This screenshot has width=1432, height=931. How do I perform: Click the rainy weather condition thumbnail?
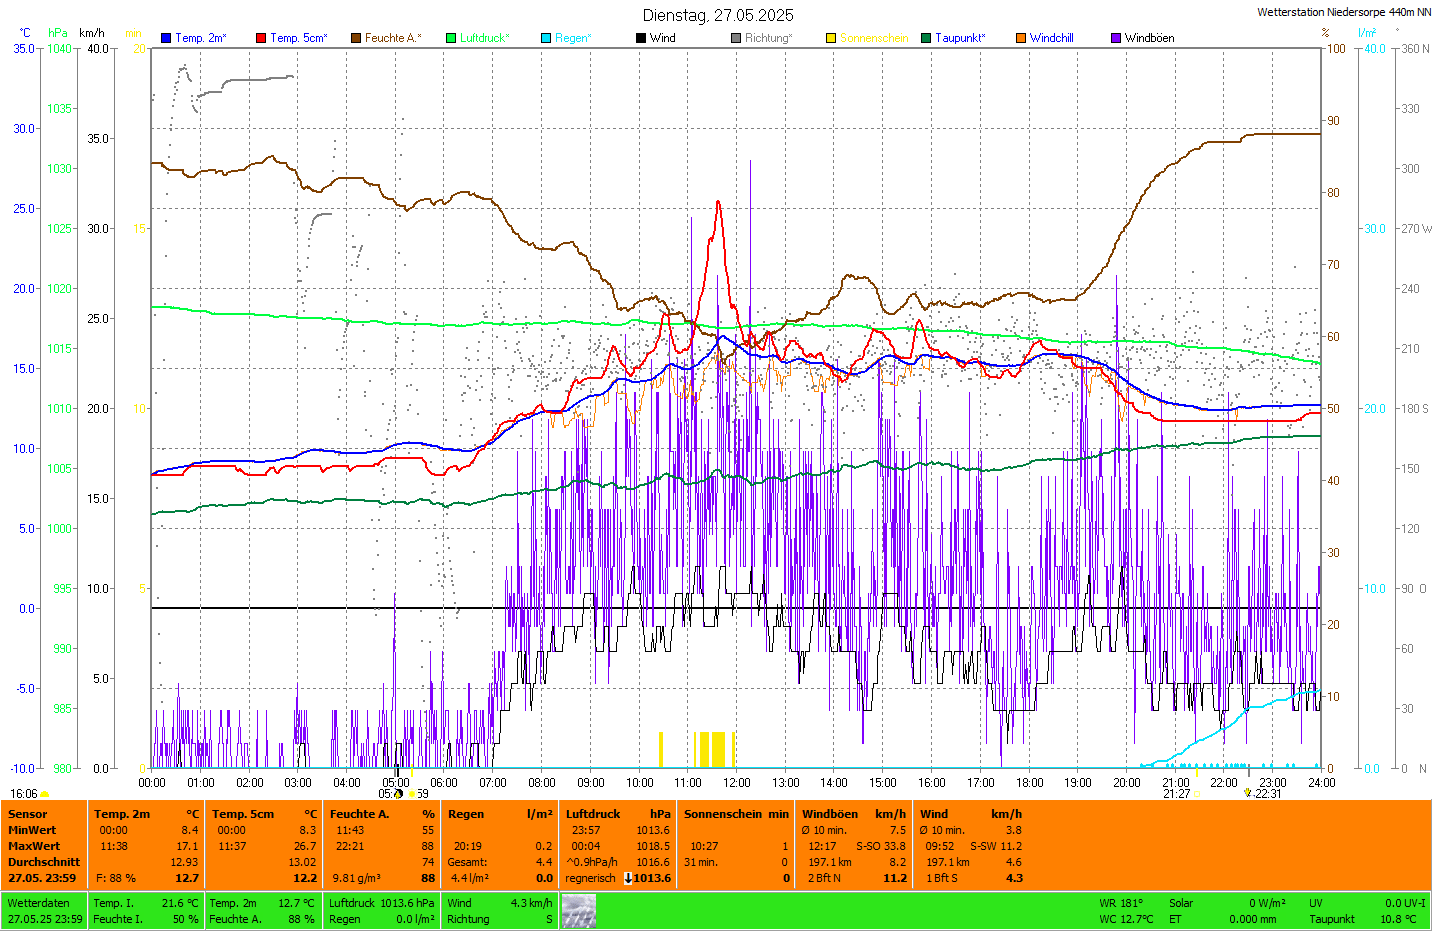point(578,911)
